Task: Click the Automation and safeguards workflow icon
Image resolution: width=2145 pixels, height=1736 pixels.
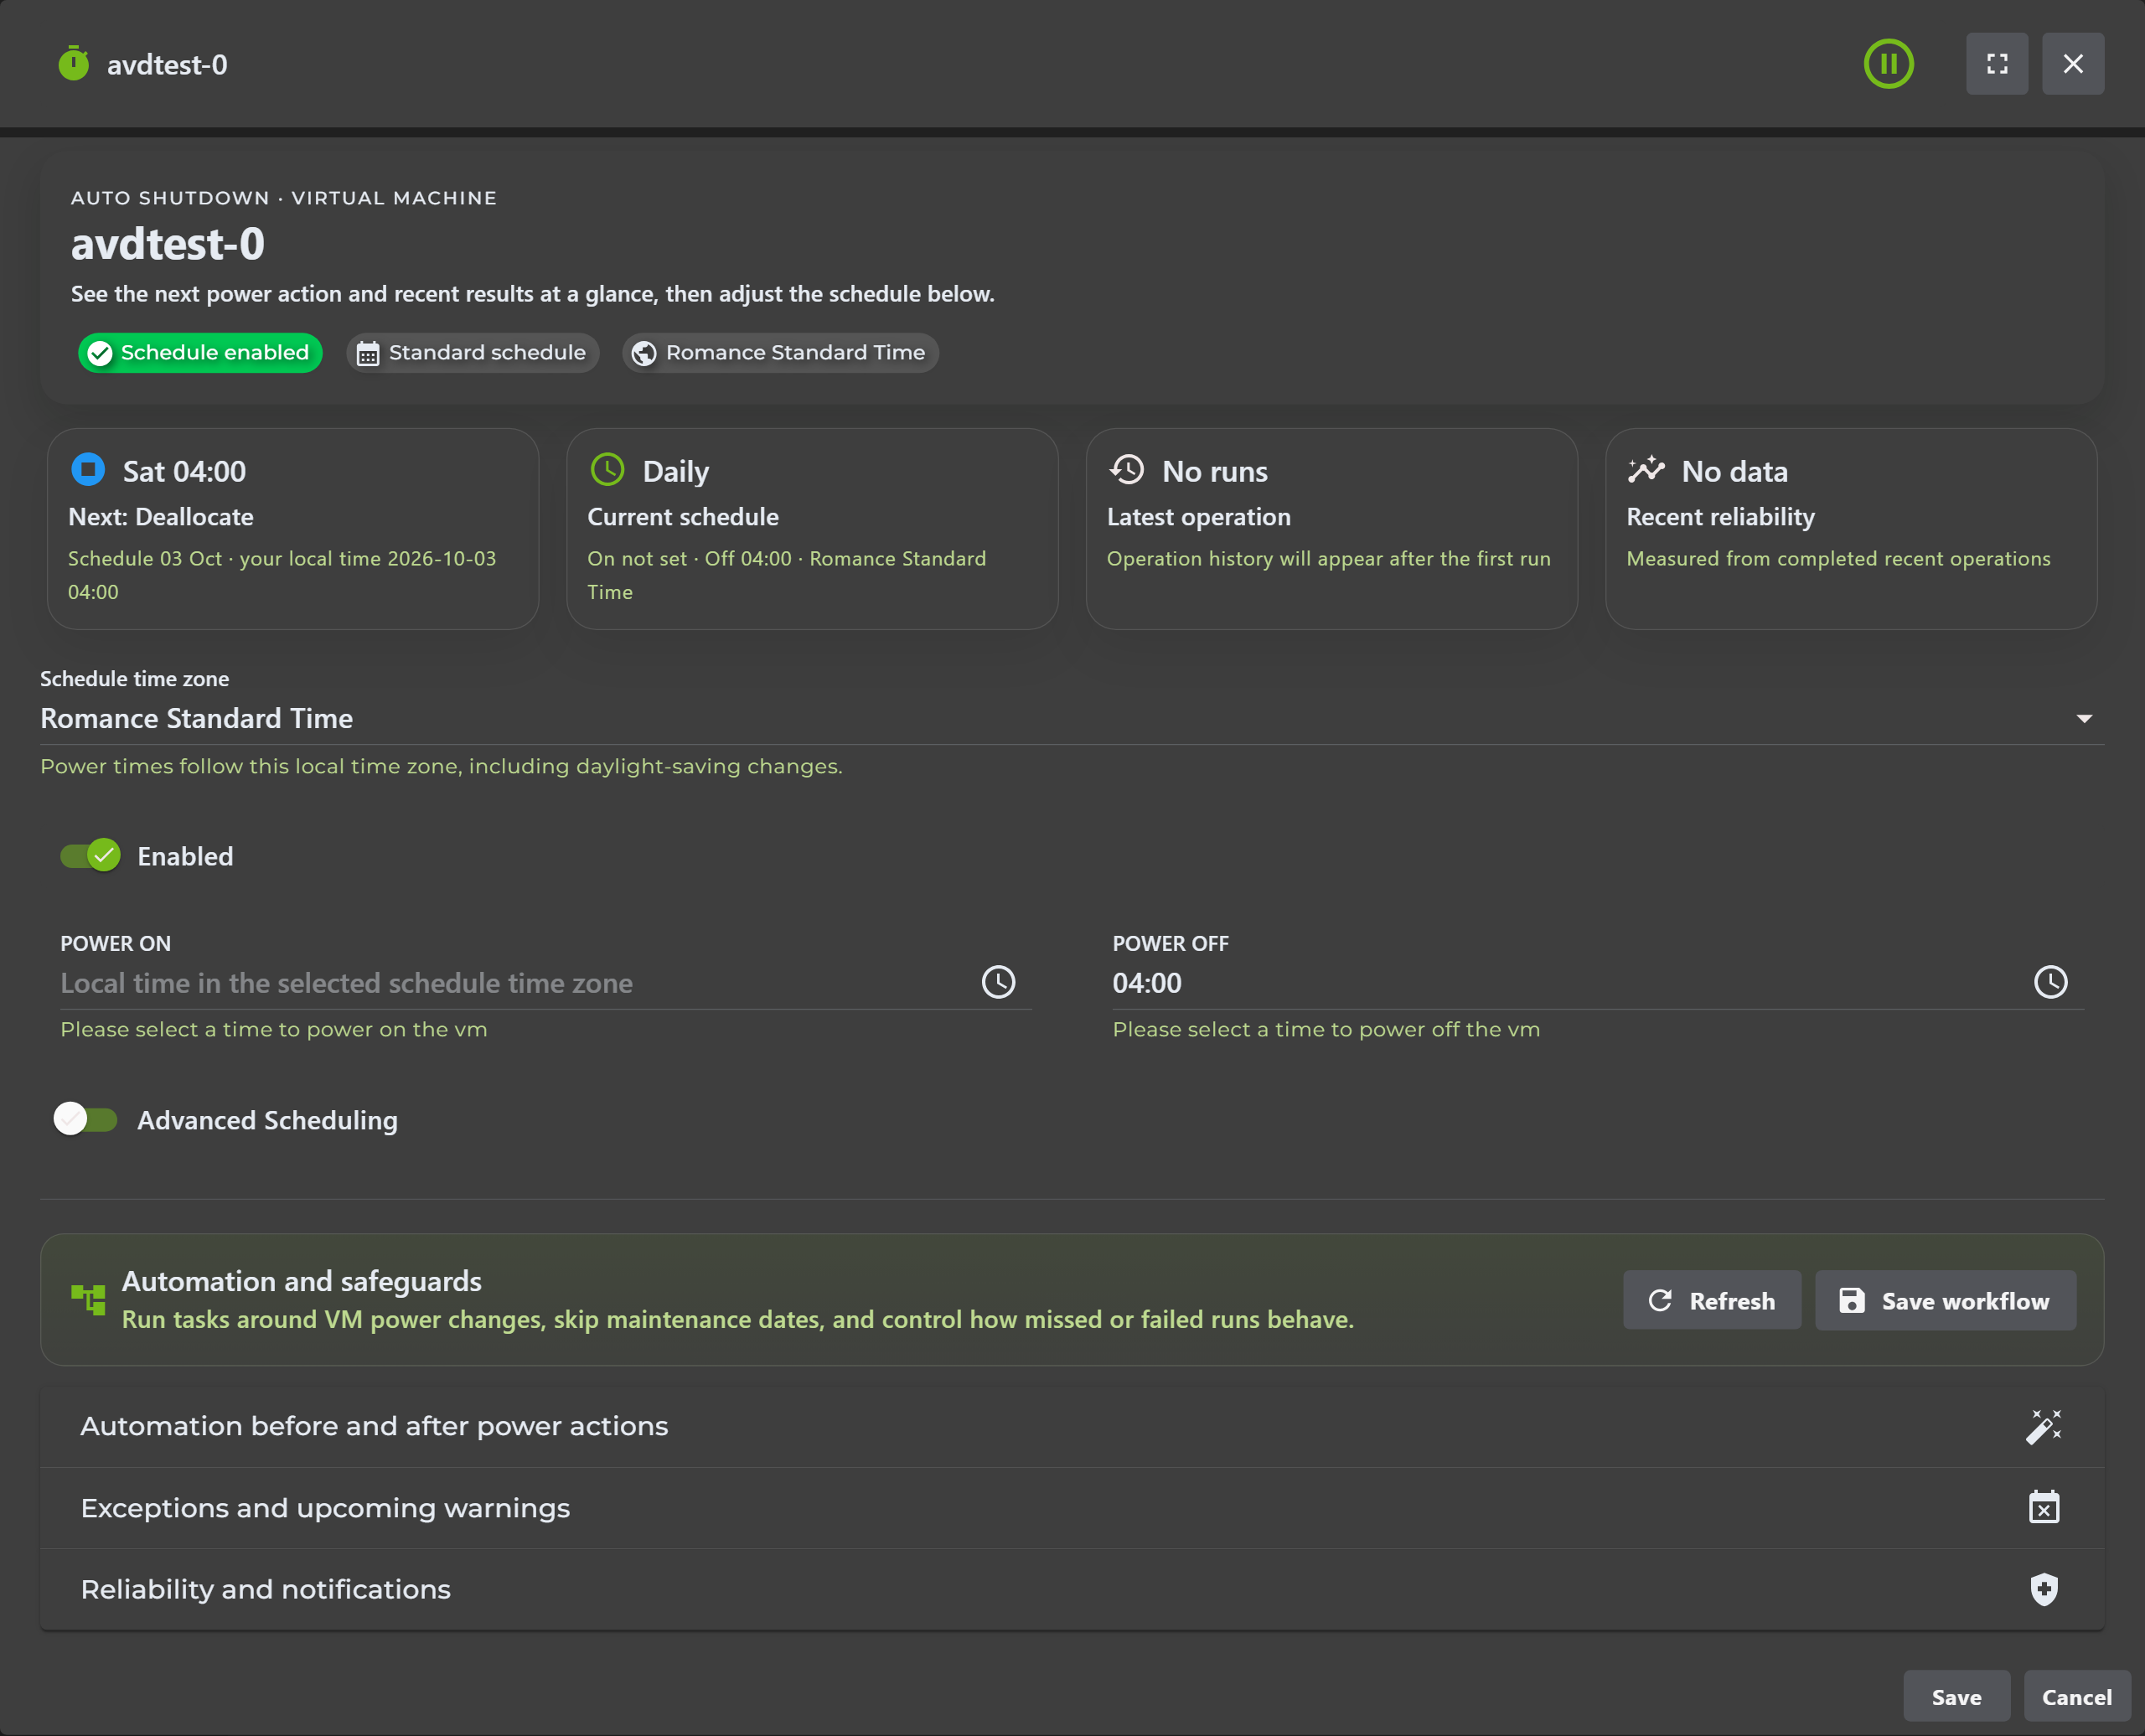Action: click(x=88, y=1300)
